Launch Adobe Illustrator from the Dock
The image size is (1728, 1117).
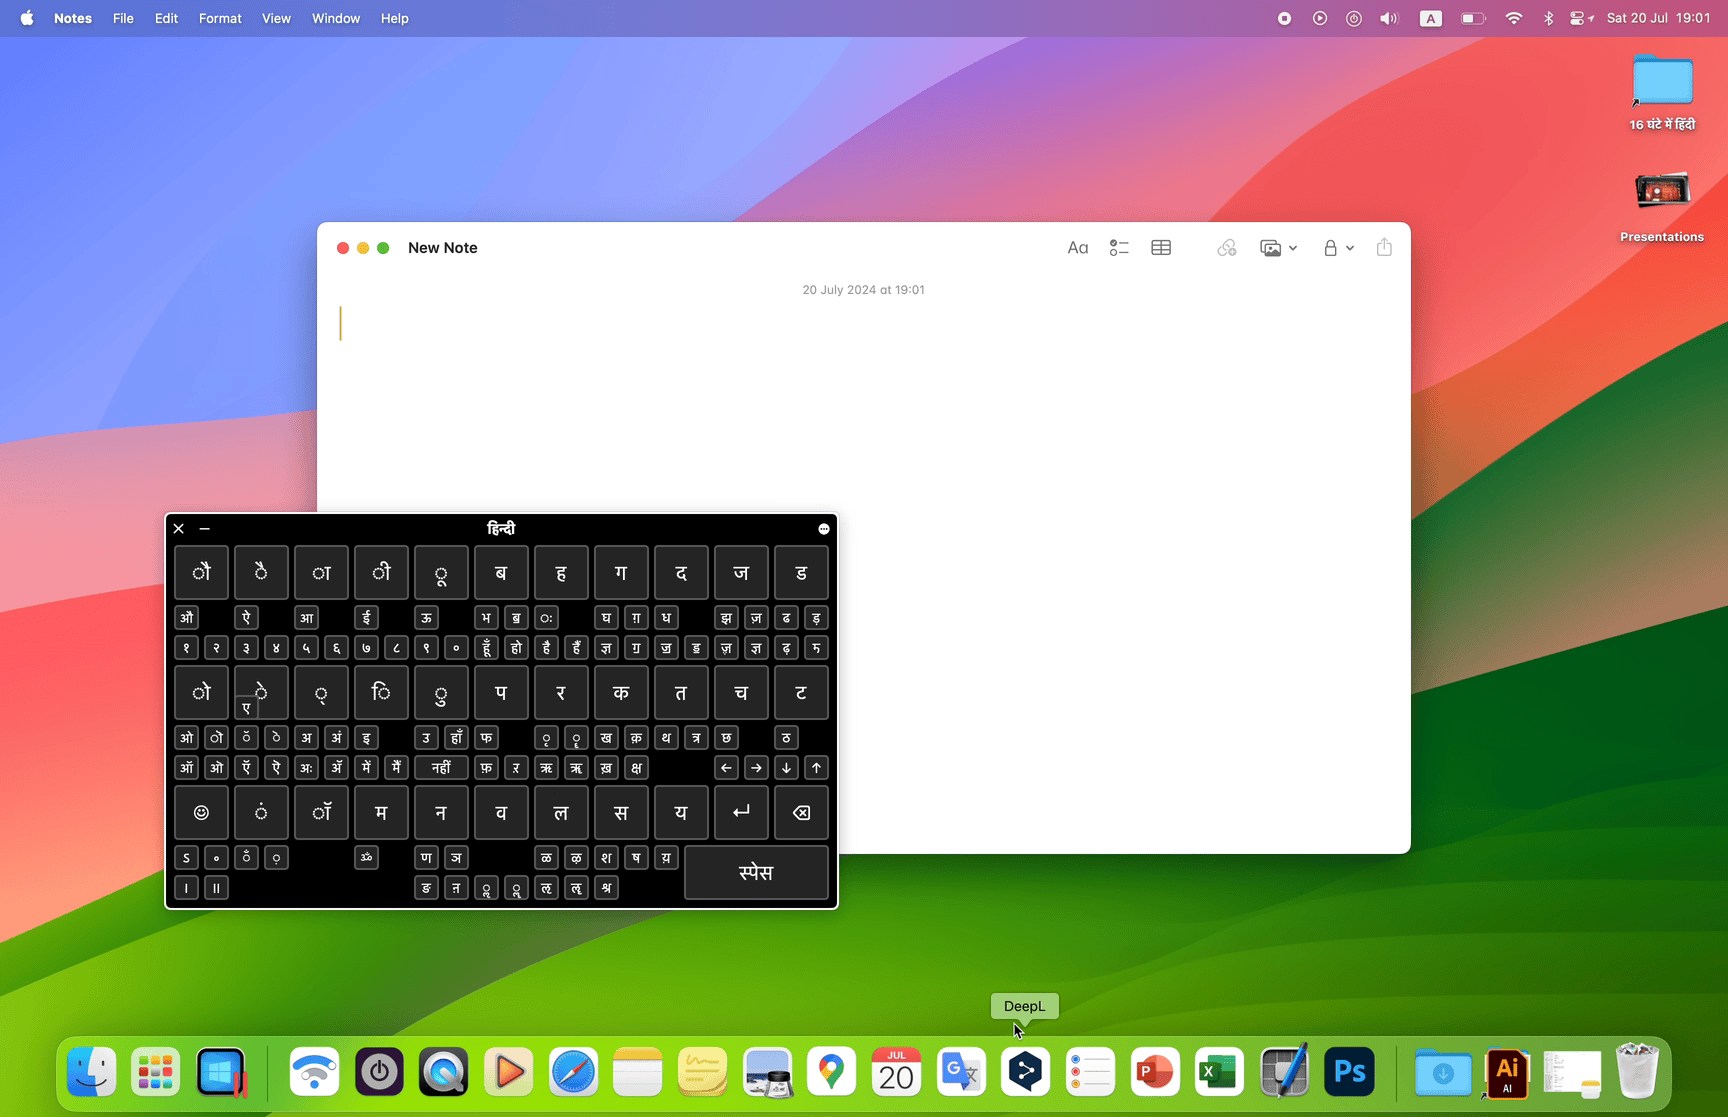pos(1507,1072)
